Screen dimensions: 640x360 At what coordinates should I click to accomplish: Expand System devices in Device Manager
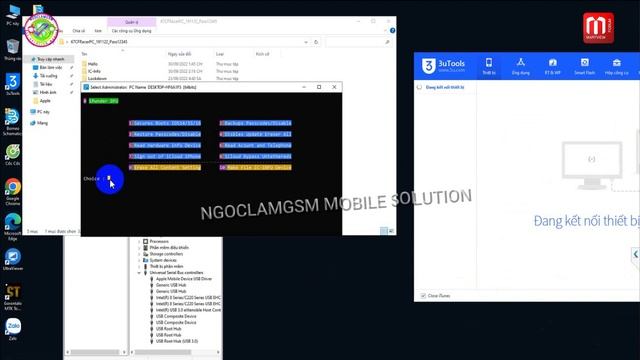tap(139, 260)
